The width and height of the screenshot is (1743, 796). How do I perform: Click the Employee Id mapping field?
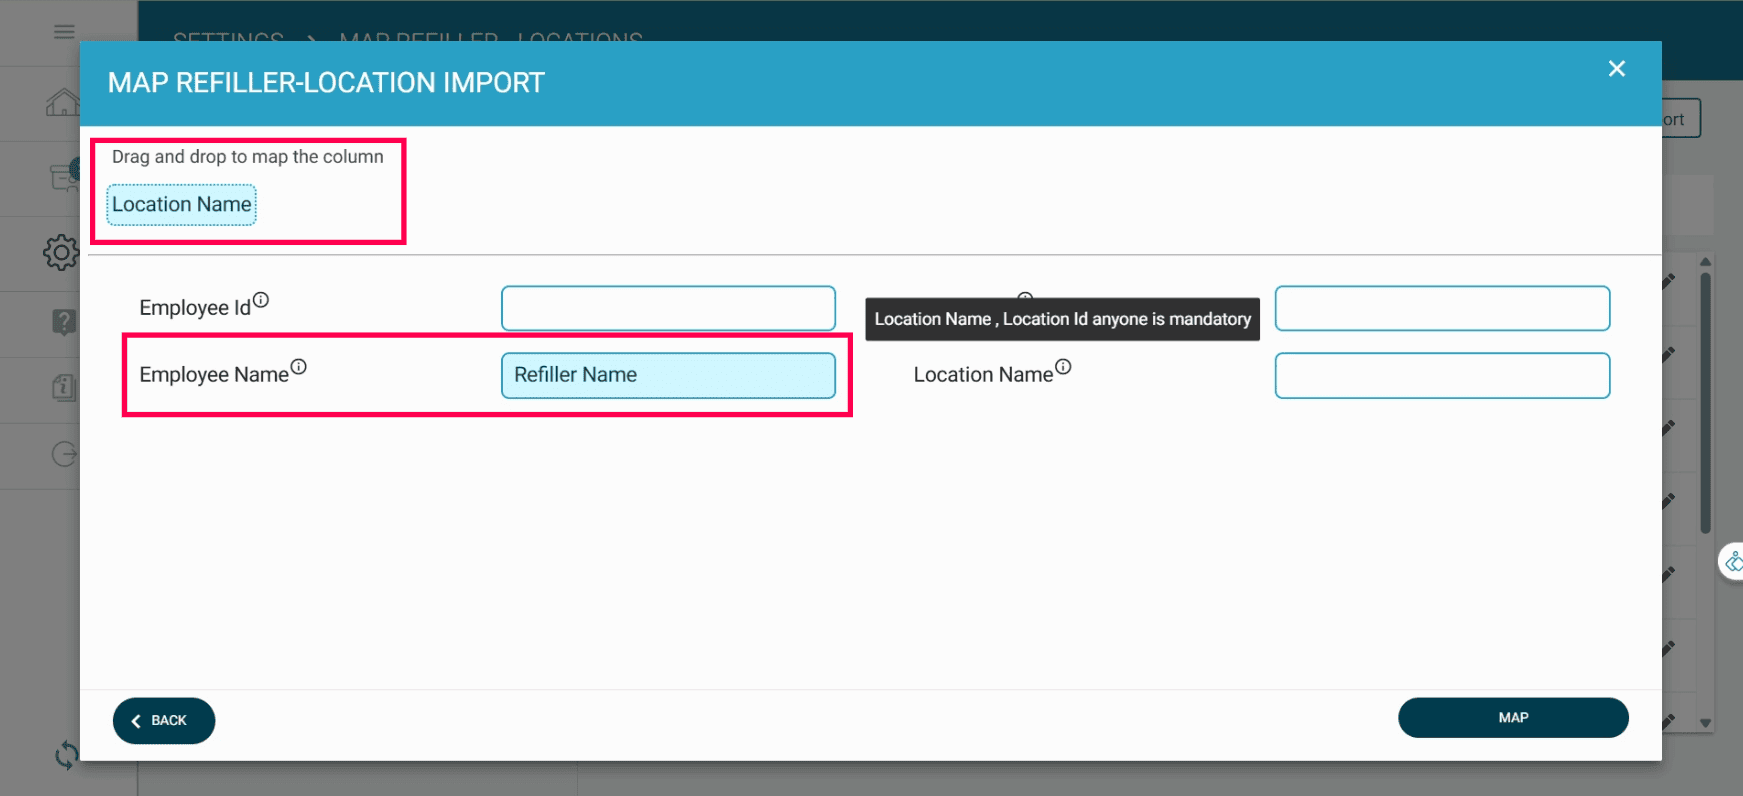click(668, 308)
